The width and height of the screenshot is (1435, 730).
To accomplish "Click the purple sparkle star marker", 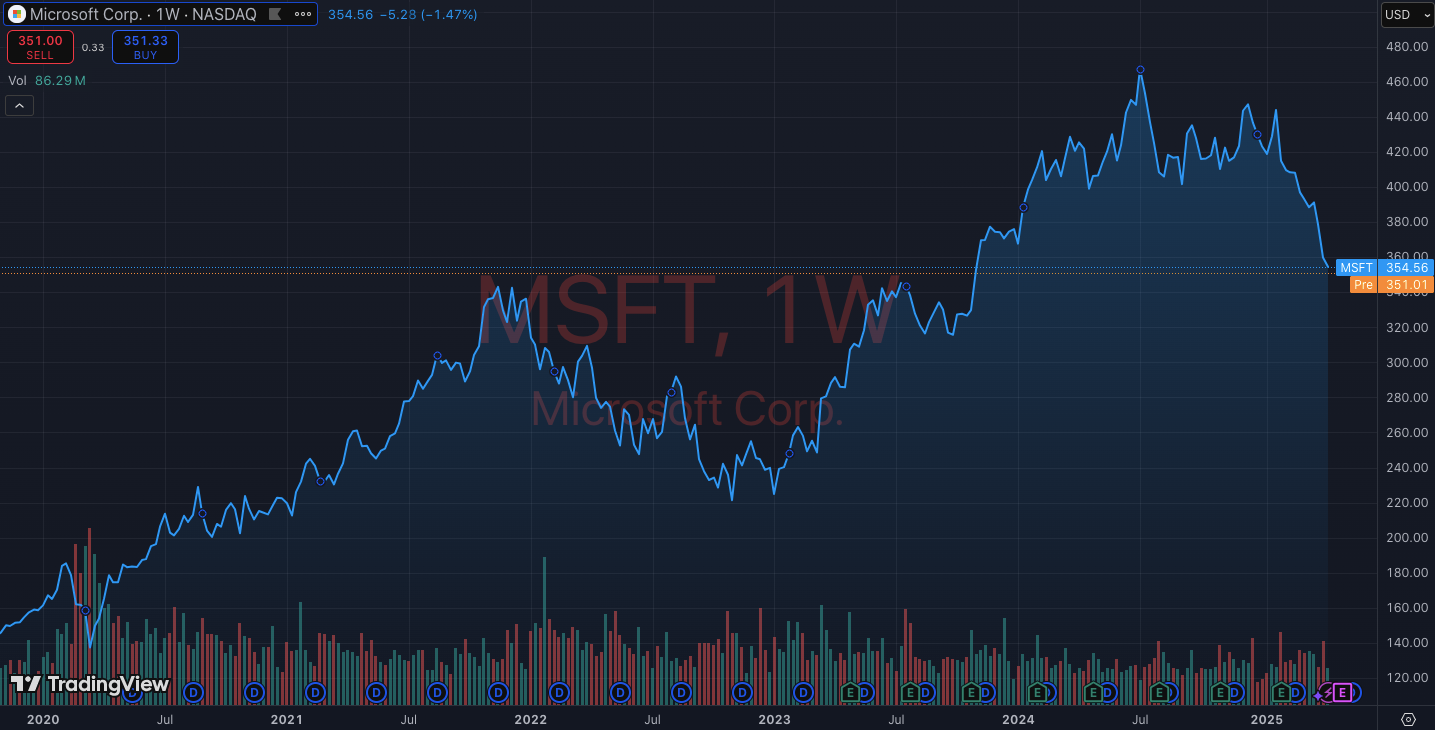I will tap(1318, 694).
